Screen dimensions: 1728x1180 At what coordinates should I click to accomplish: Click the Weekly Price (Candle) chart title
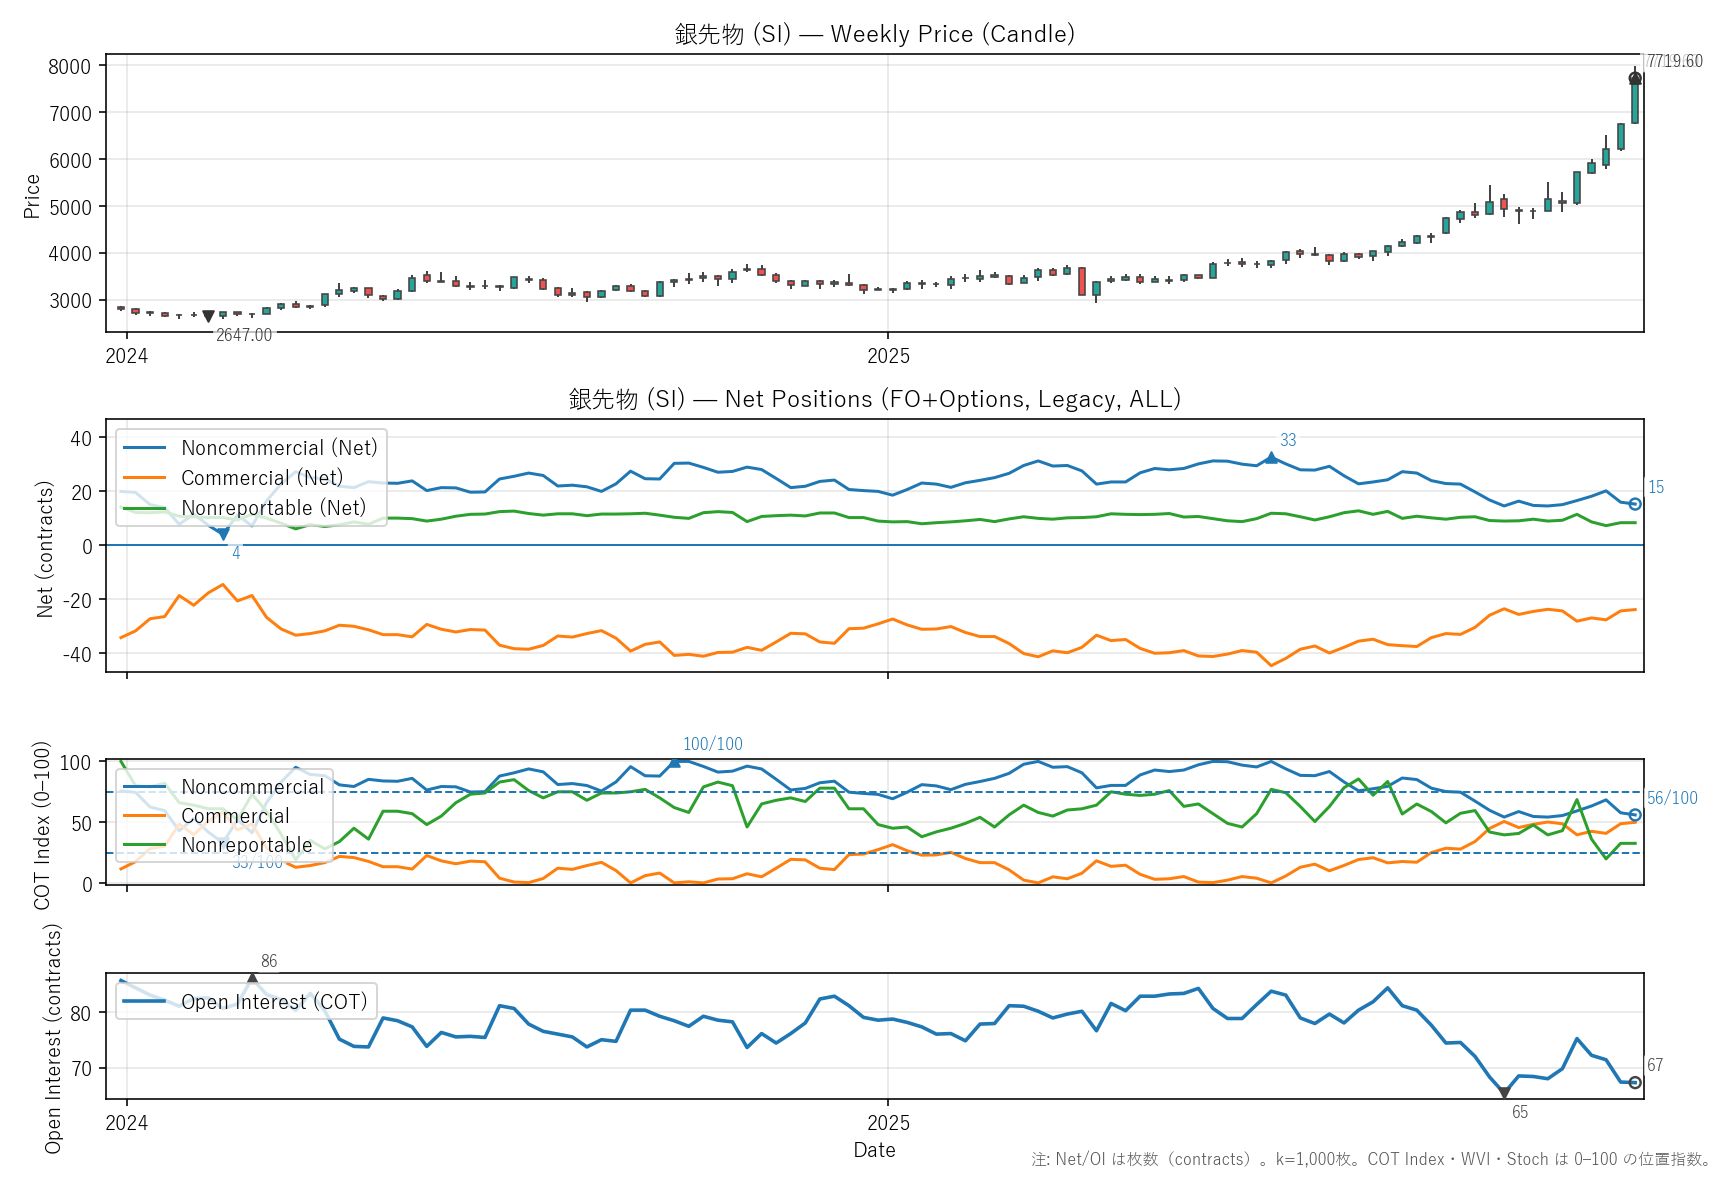pos(874,34)
